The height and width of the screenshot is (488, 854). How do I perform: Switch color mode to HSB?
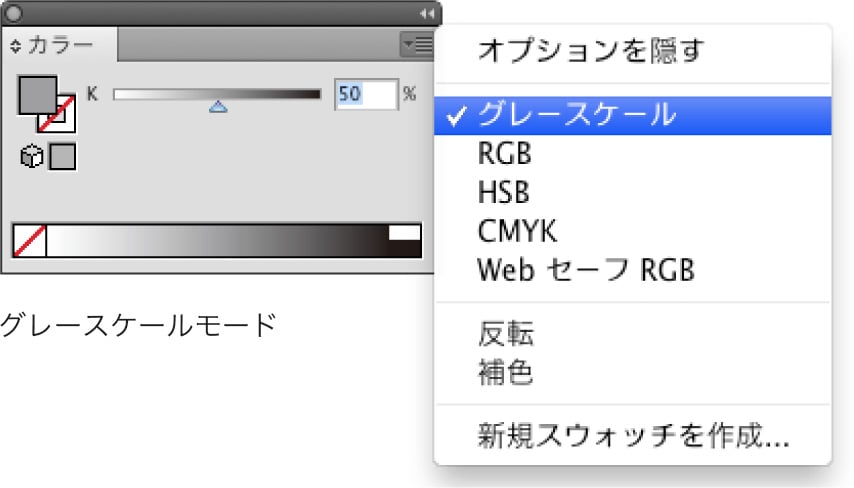(504, 192)
